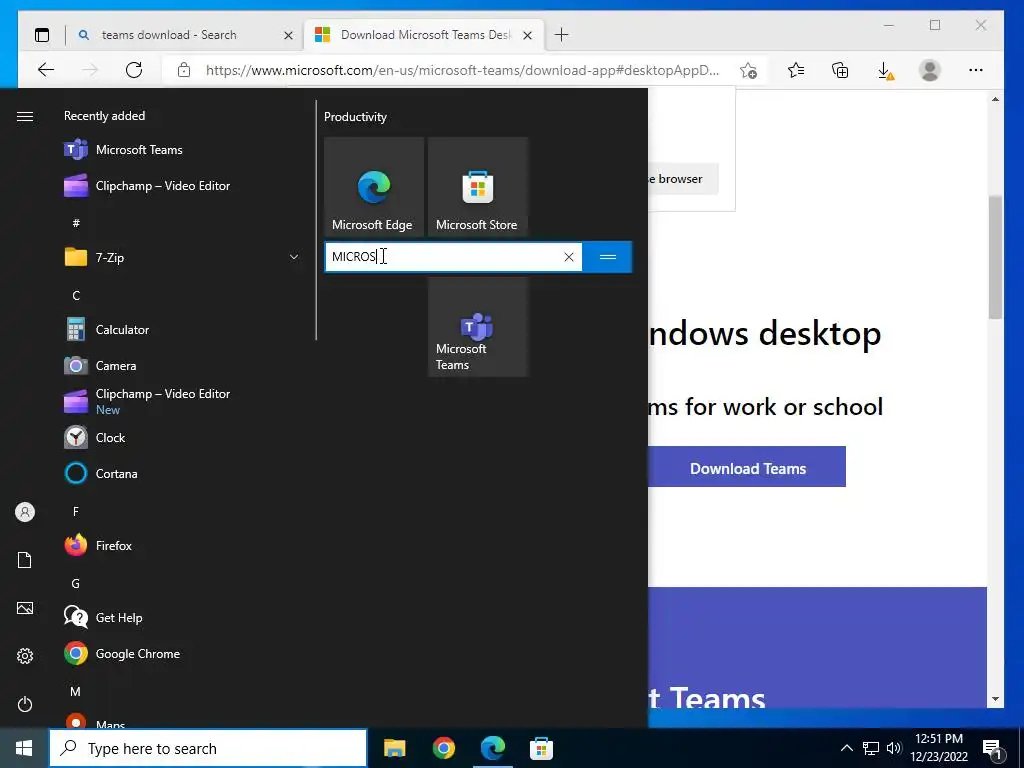Expand the 7-Zip folder chevron
The height and width of the screenshot is (768, 1024).
[294, 257]
